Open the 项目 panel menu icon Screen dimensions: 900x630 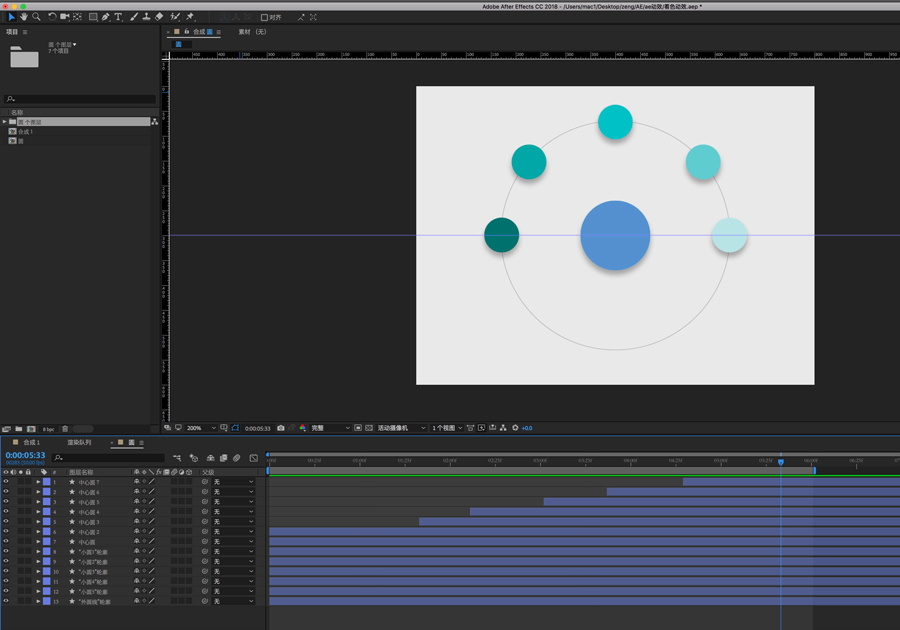click(x=25, y=32)
